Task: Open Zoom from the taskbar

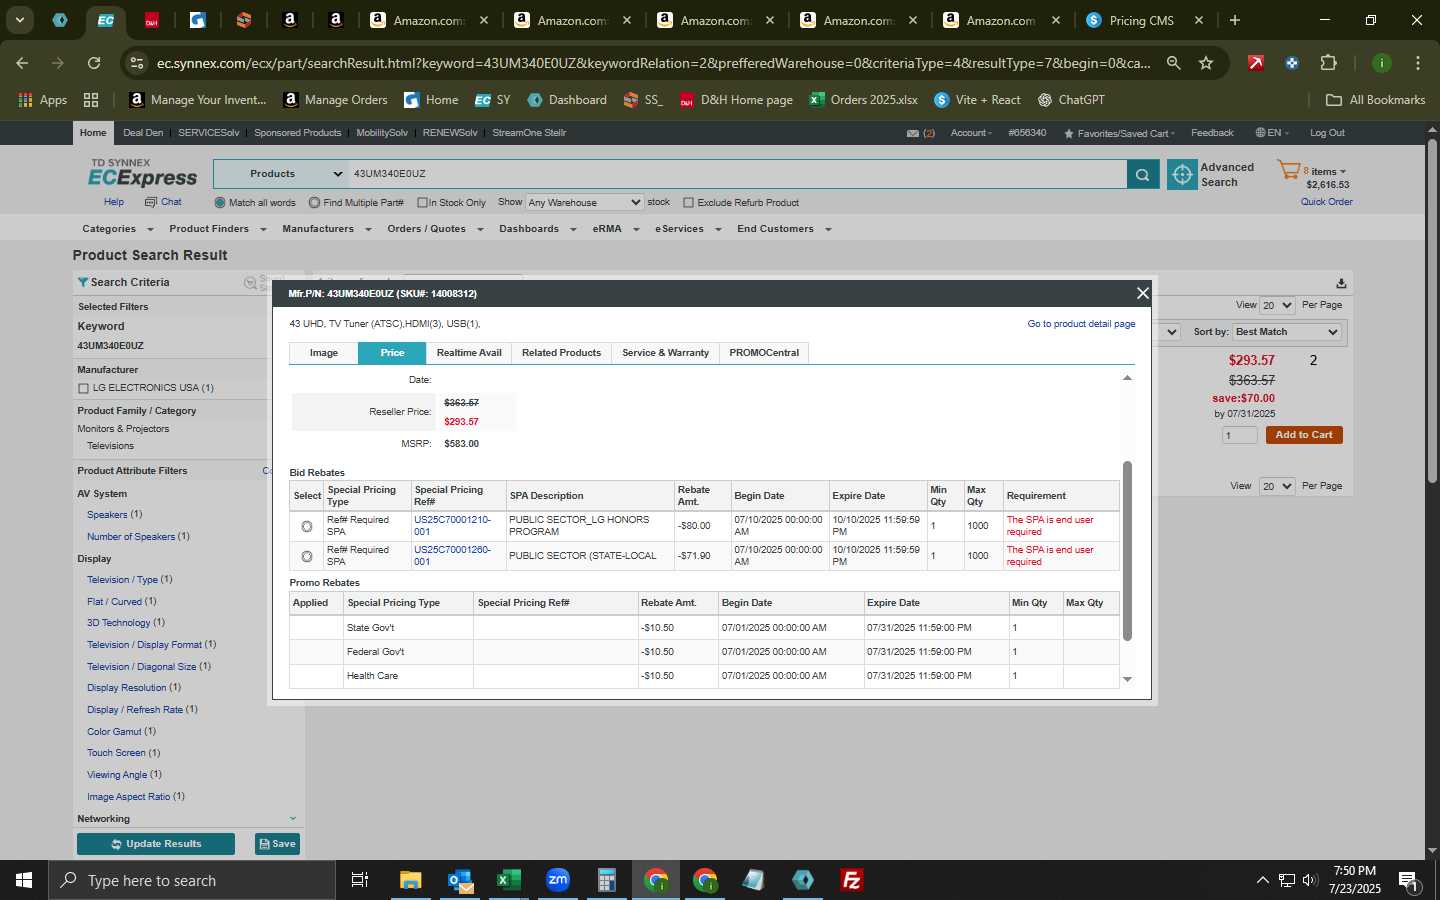Action: 558,880
